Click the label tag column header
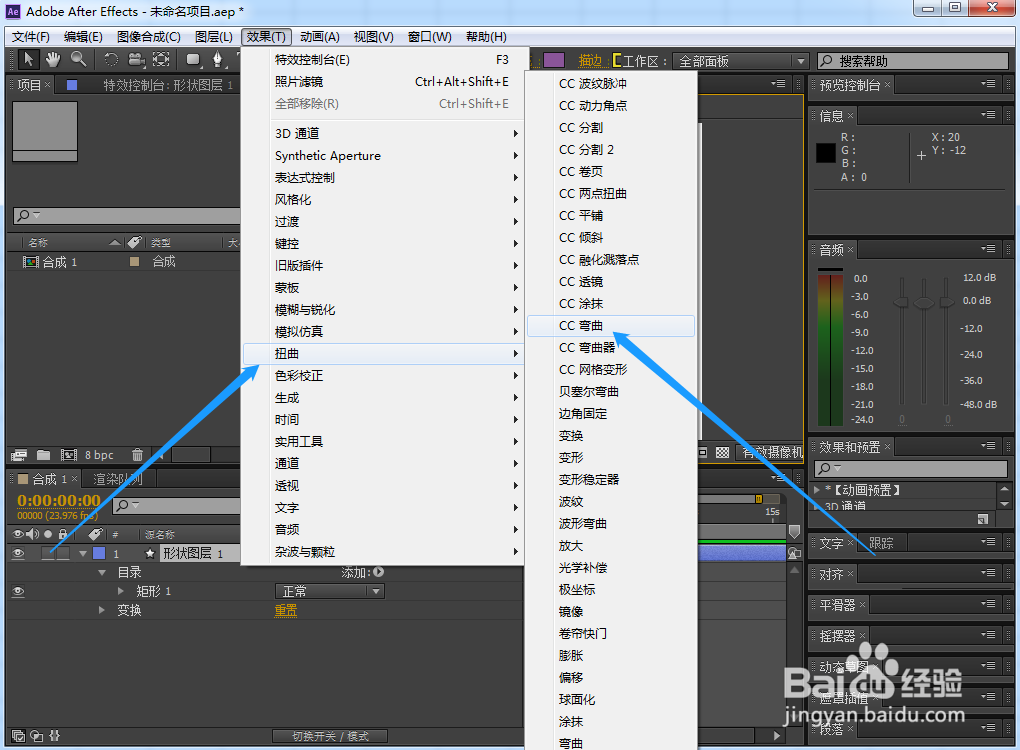 (x=96, y=534)
